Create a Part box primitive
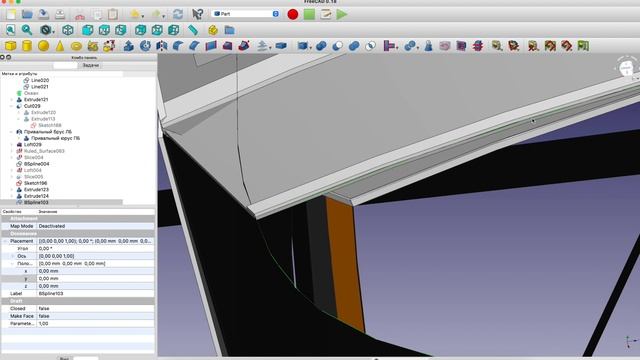Viewport: 640px width, 360px height. click(x=11, y=46)
